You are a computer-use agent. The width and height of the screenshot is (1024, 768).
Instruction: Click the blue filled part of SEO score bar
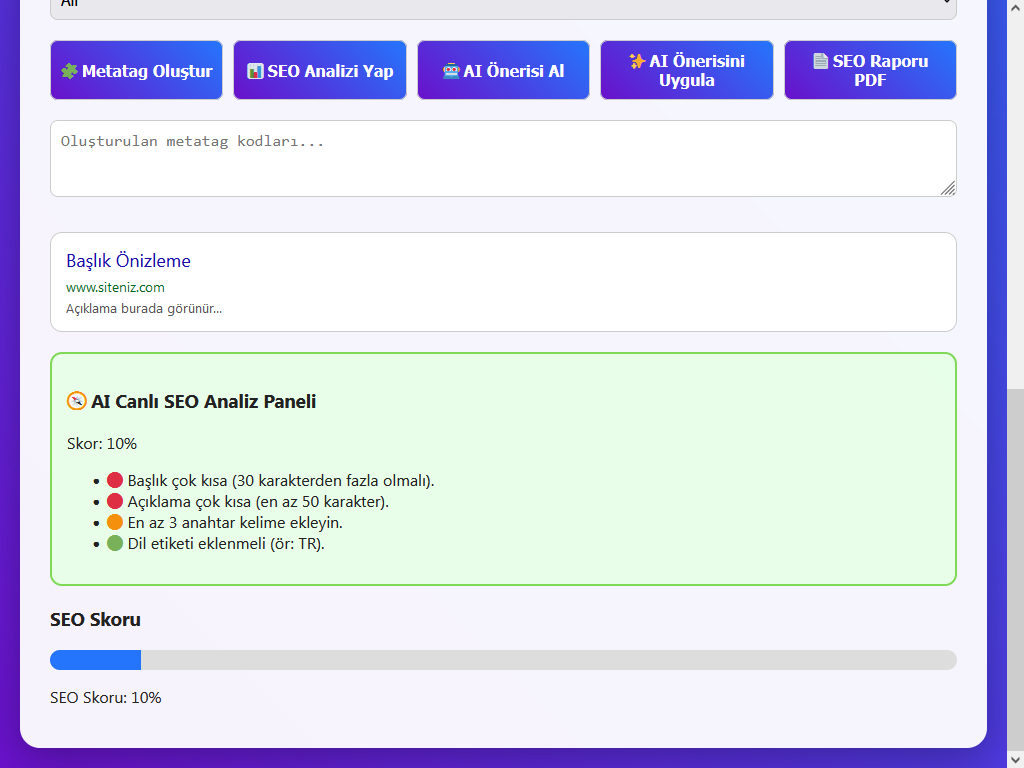(x=95, y=660)
